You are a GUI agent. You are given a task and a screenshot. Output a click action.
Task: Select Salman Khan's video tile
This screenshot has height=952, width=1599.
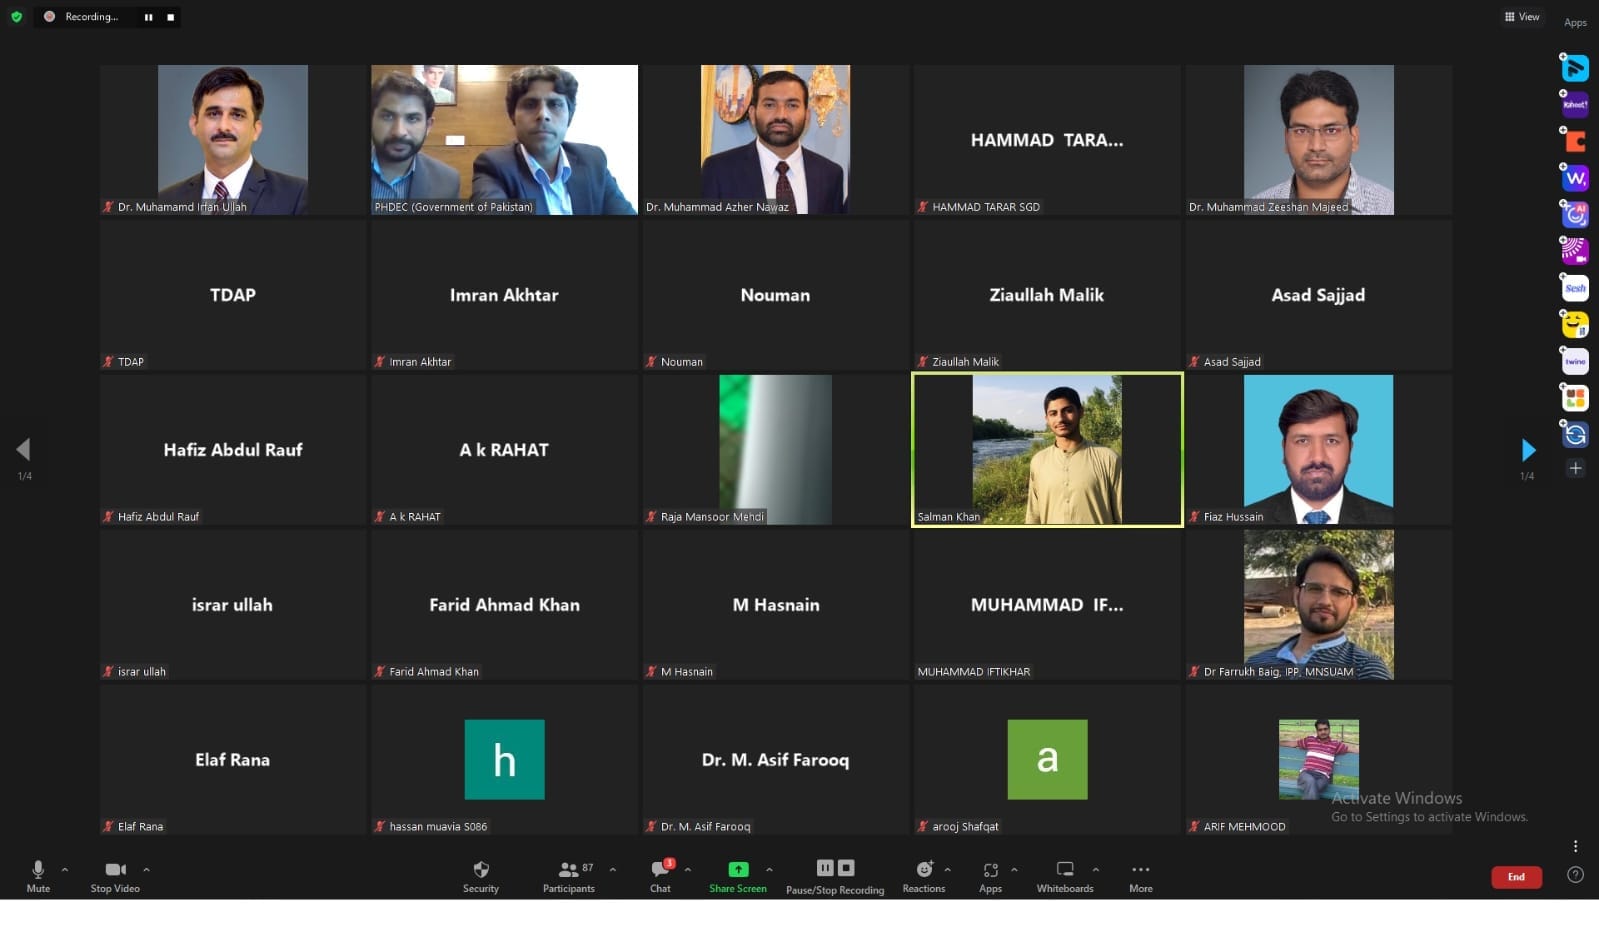pyautogui.click(x=1047, y=450)
